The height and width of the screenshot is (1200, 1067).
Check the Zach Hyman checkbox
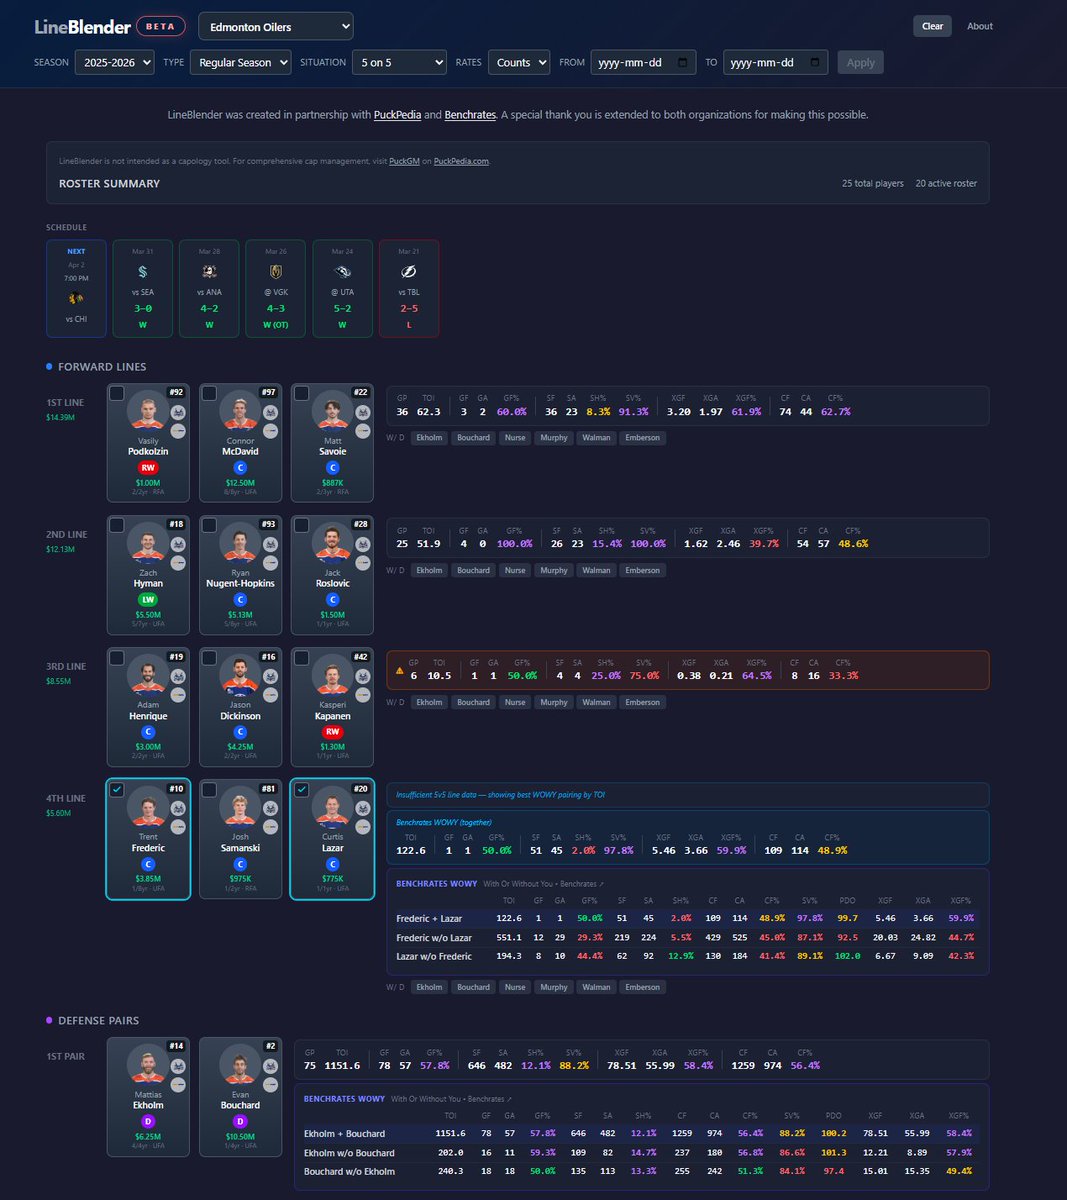click(x=117, y=525)
